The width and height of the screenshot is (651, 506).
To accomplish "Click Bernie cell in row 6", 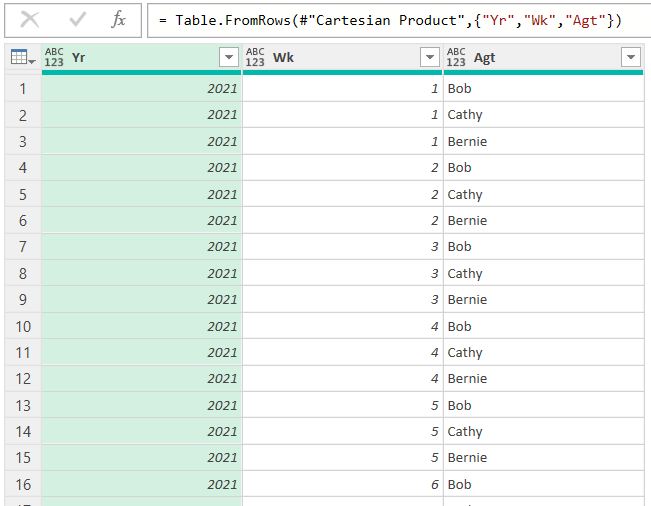I will [x=543, y=220].
